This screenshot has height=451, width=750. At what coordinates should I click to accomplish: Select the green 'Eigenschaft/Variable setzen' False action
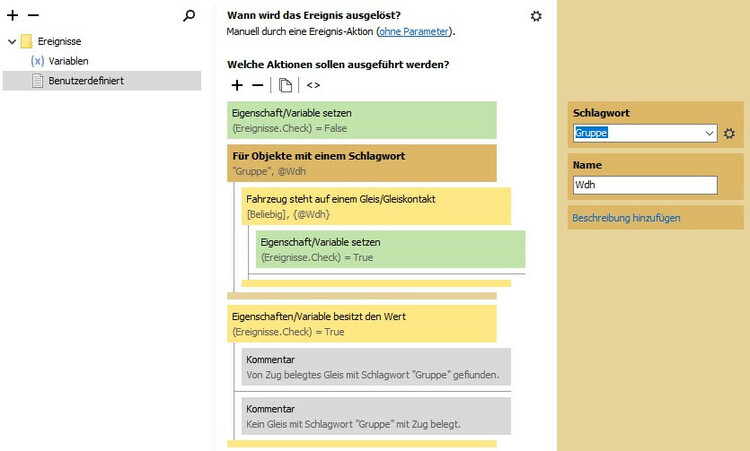coord(361,120)
